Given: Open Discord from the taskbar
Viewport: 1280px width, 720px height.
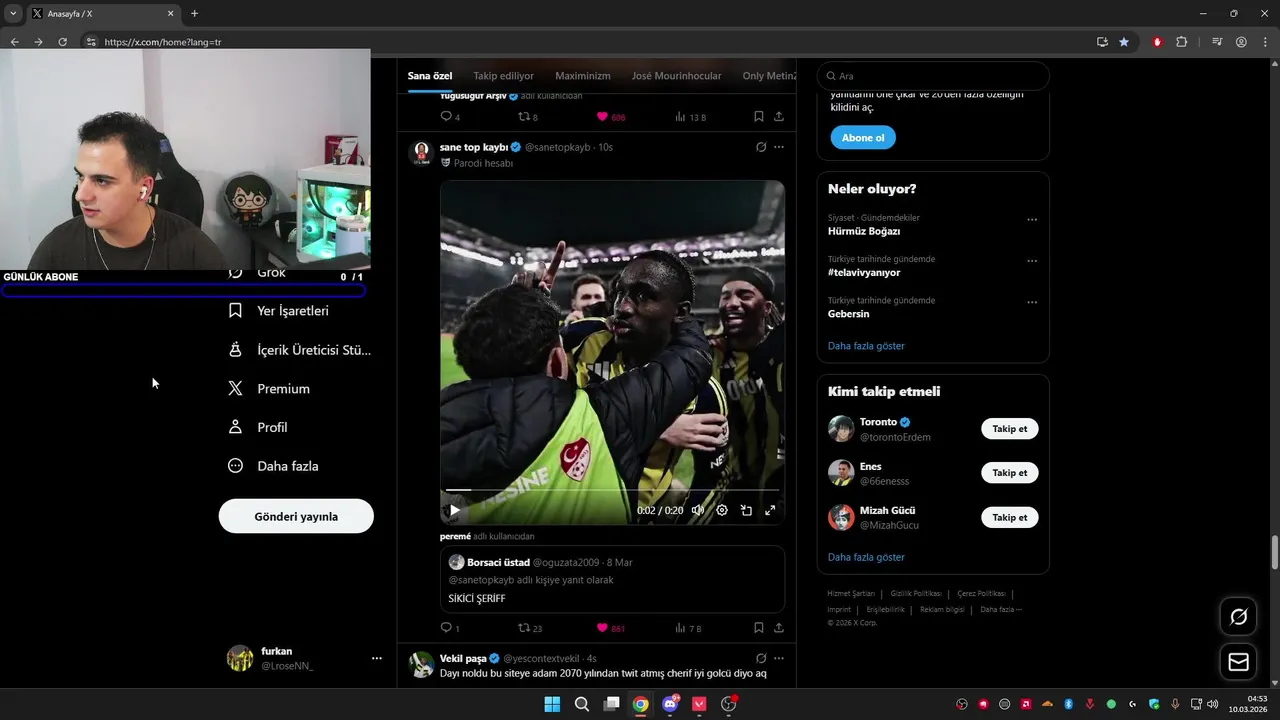Looking at the screenshot, I should point(670,704).
